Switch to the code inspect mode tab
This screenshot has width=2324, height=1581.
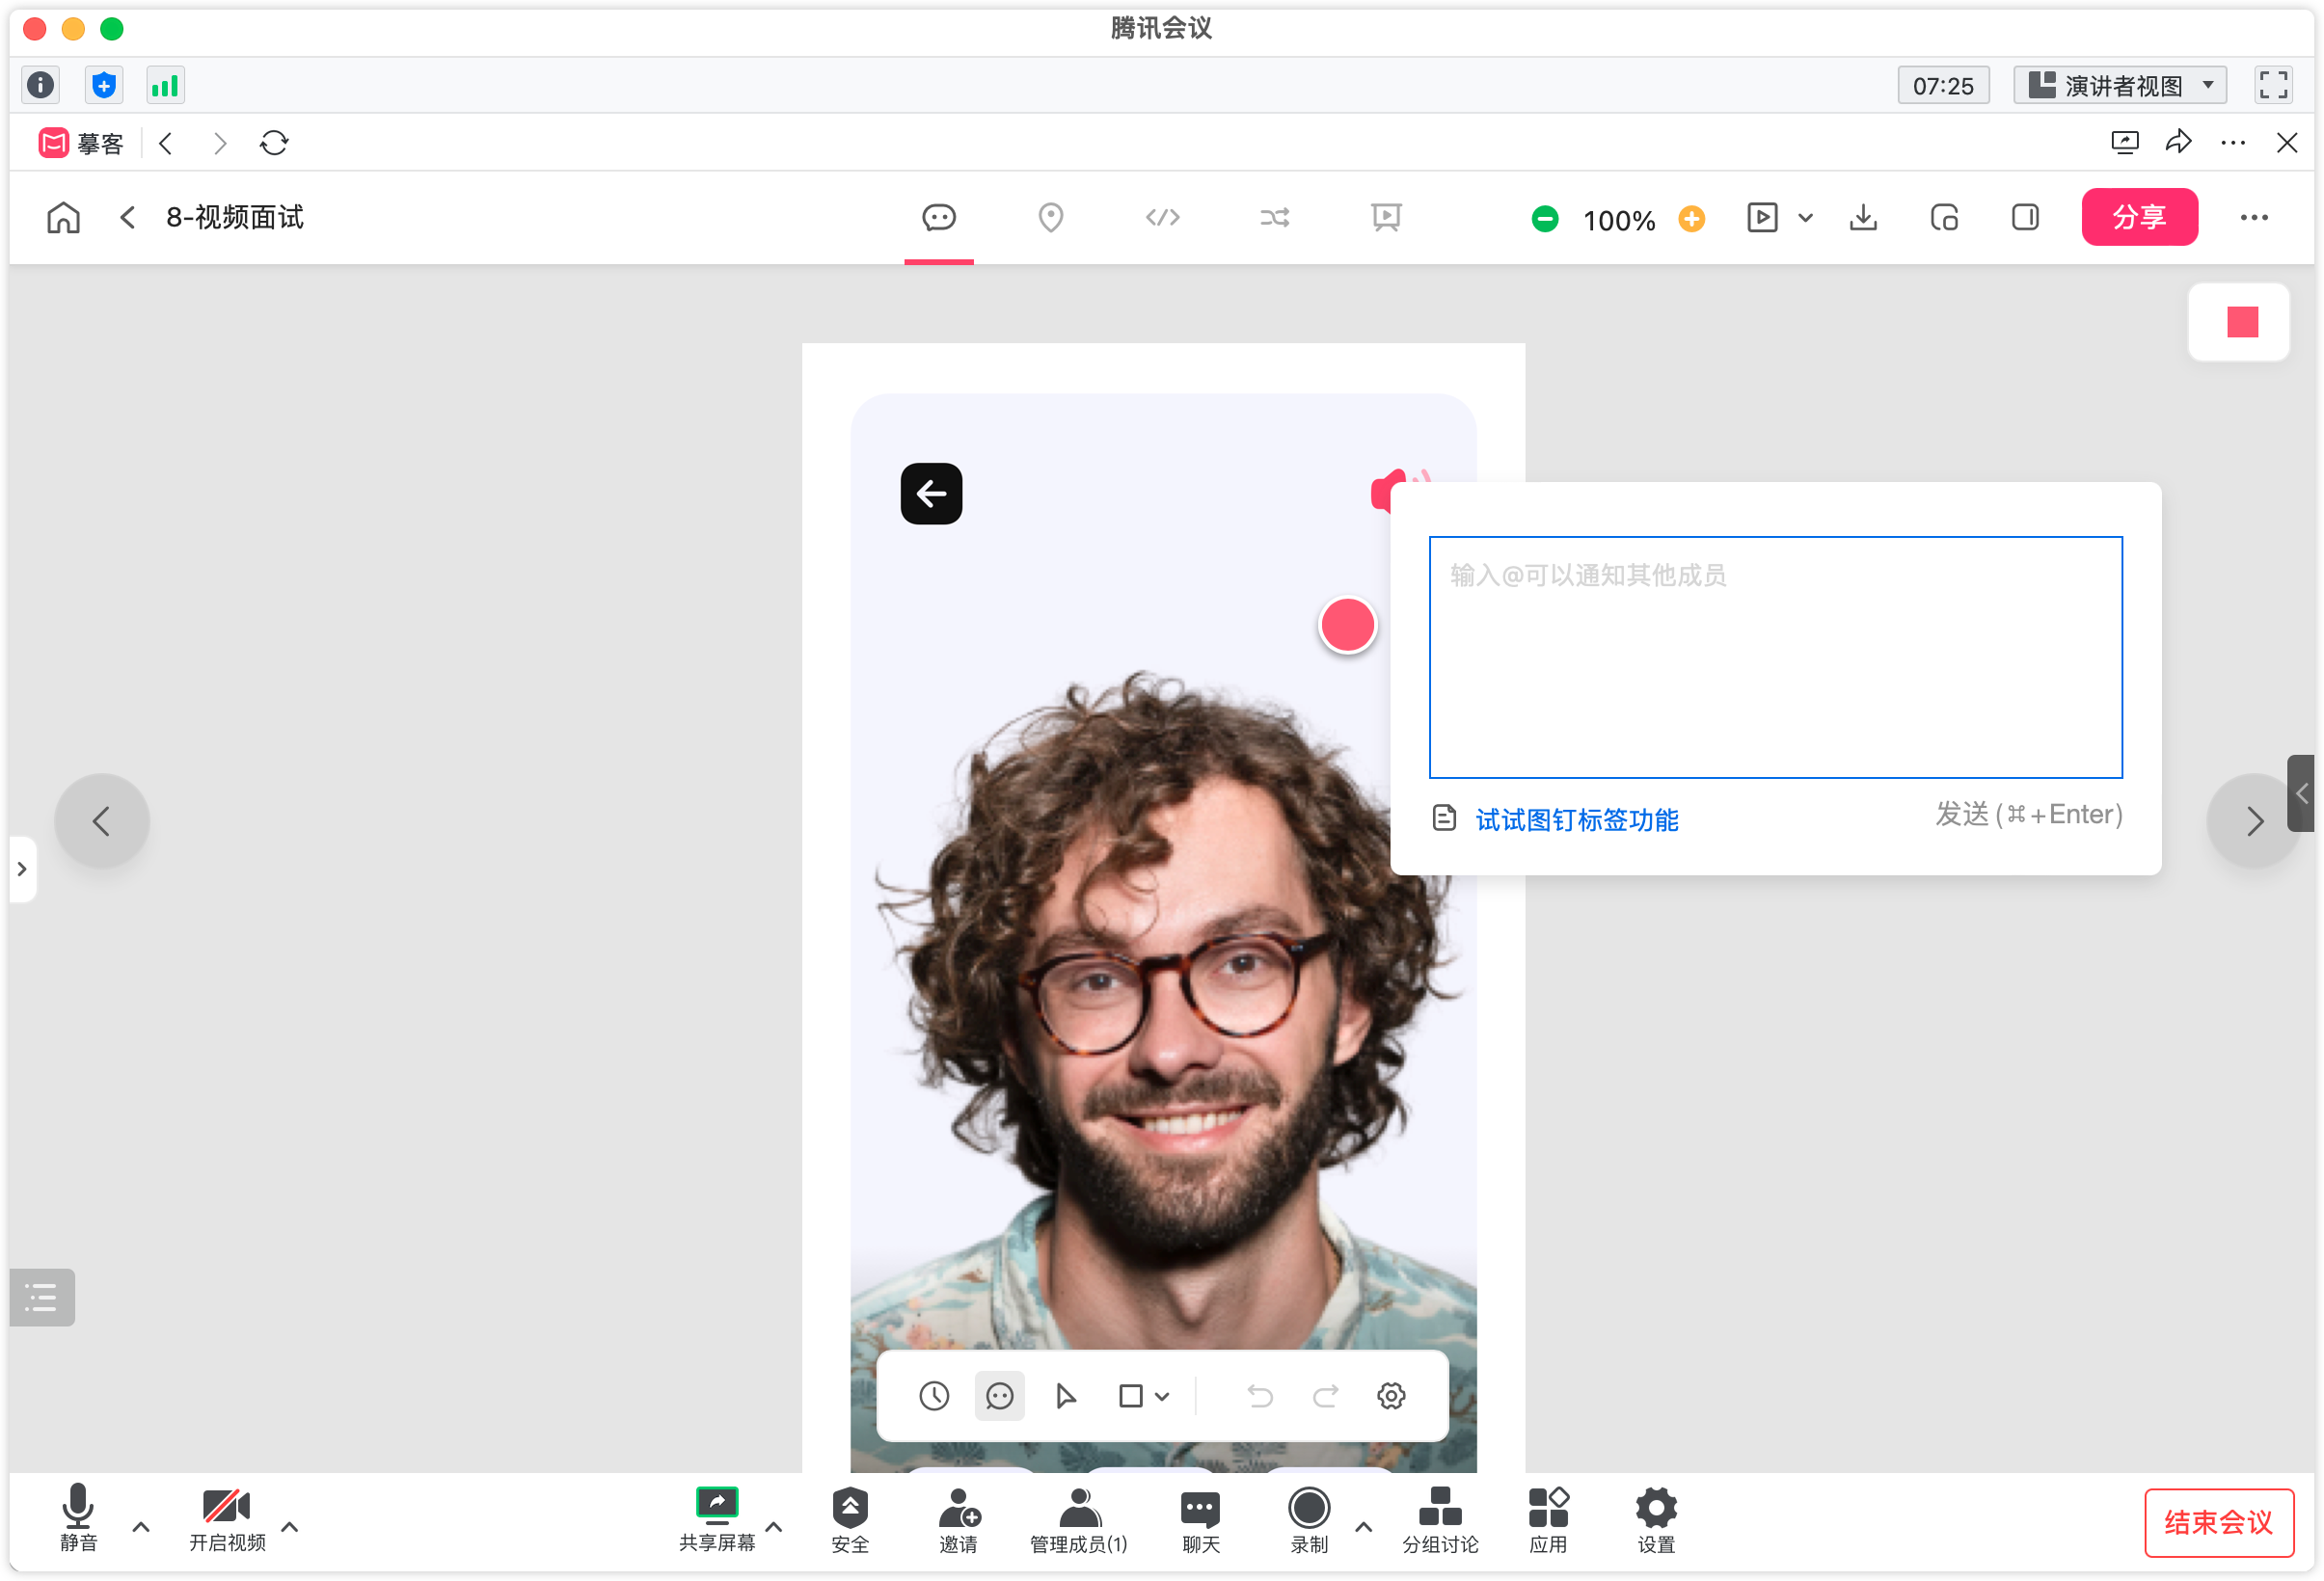pyautogui.click(x=1162, y=217)
